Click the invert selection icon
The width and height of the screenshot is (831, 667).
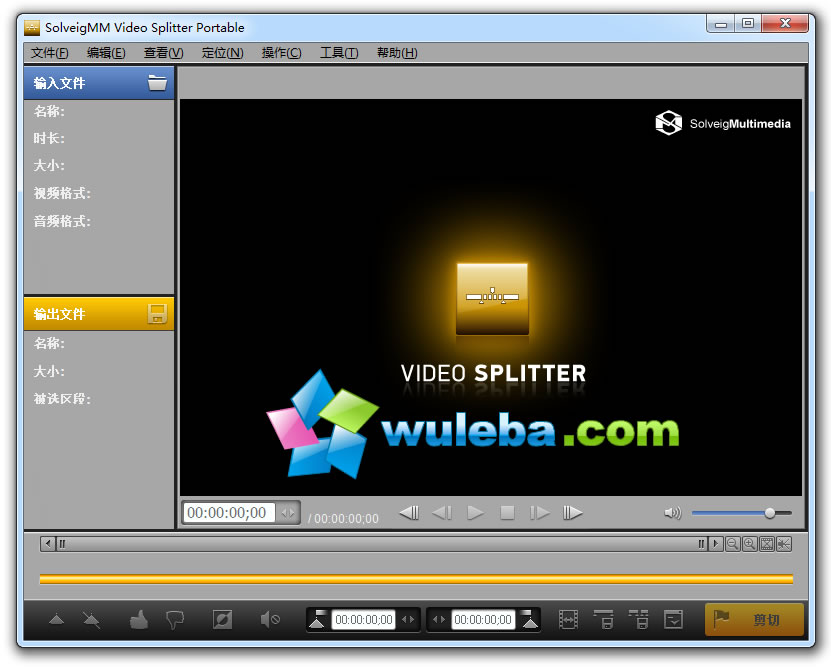222,619
